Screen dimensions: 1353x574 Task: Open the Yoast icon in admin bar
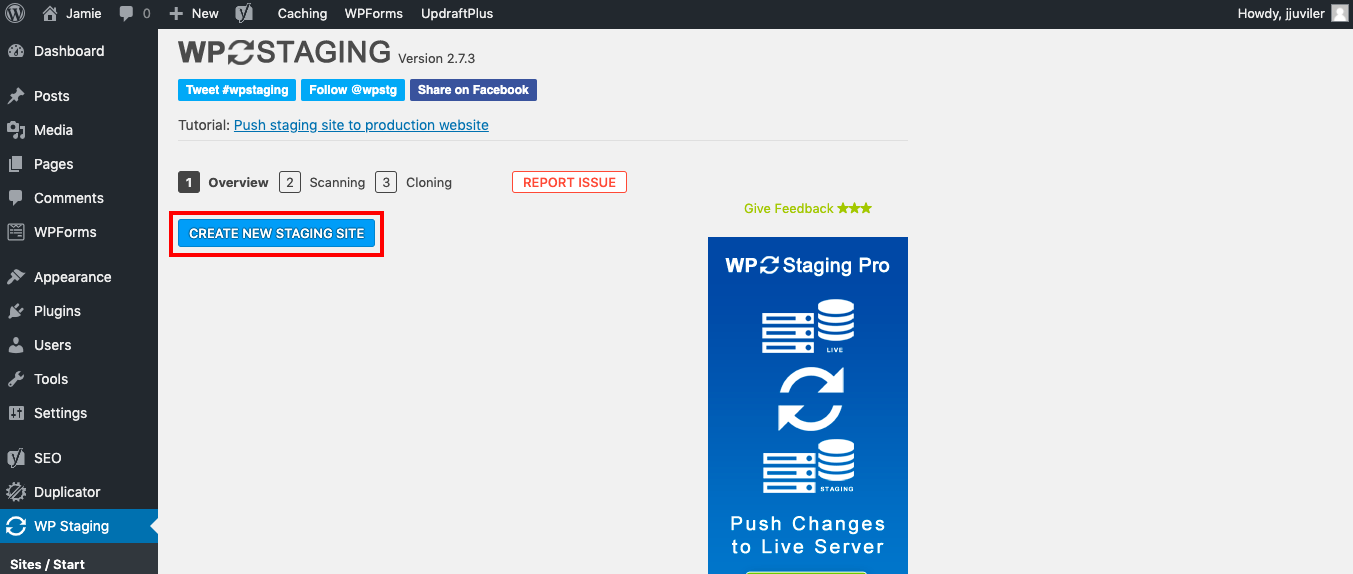243,14
